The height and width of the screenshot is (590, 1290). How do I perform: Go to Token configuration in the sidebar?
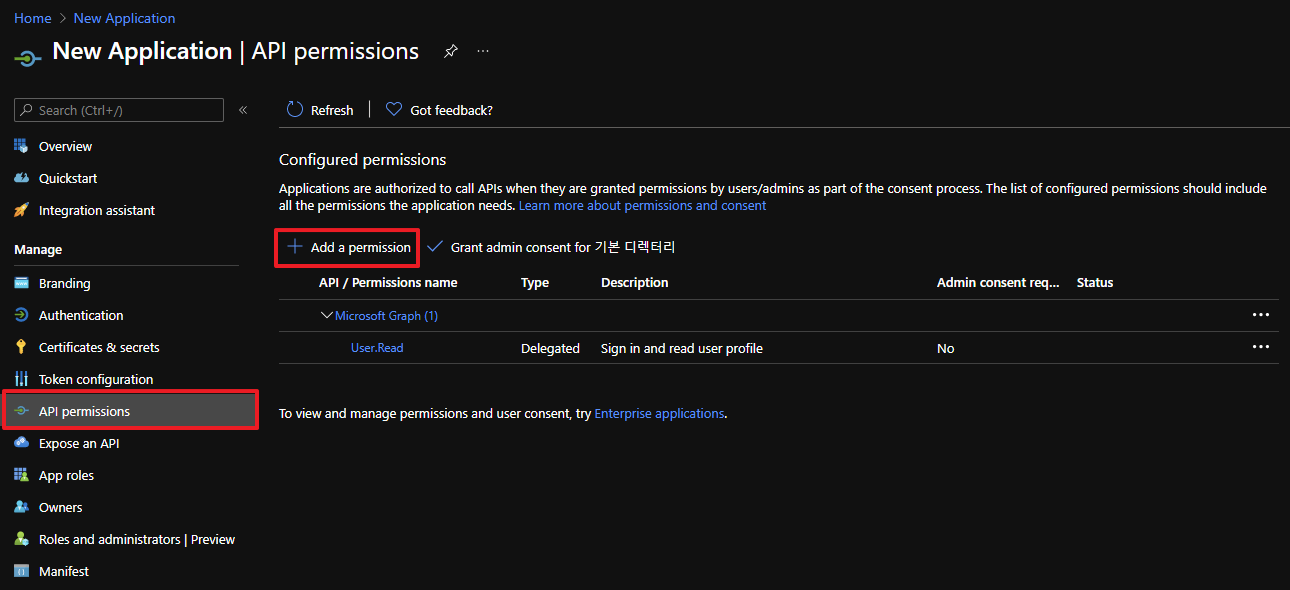pos(96,379)
